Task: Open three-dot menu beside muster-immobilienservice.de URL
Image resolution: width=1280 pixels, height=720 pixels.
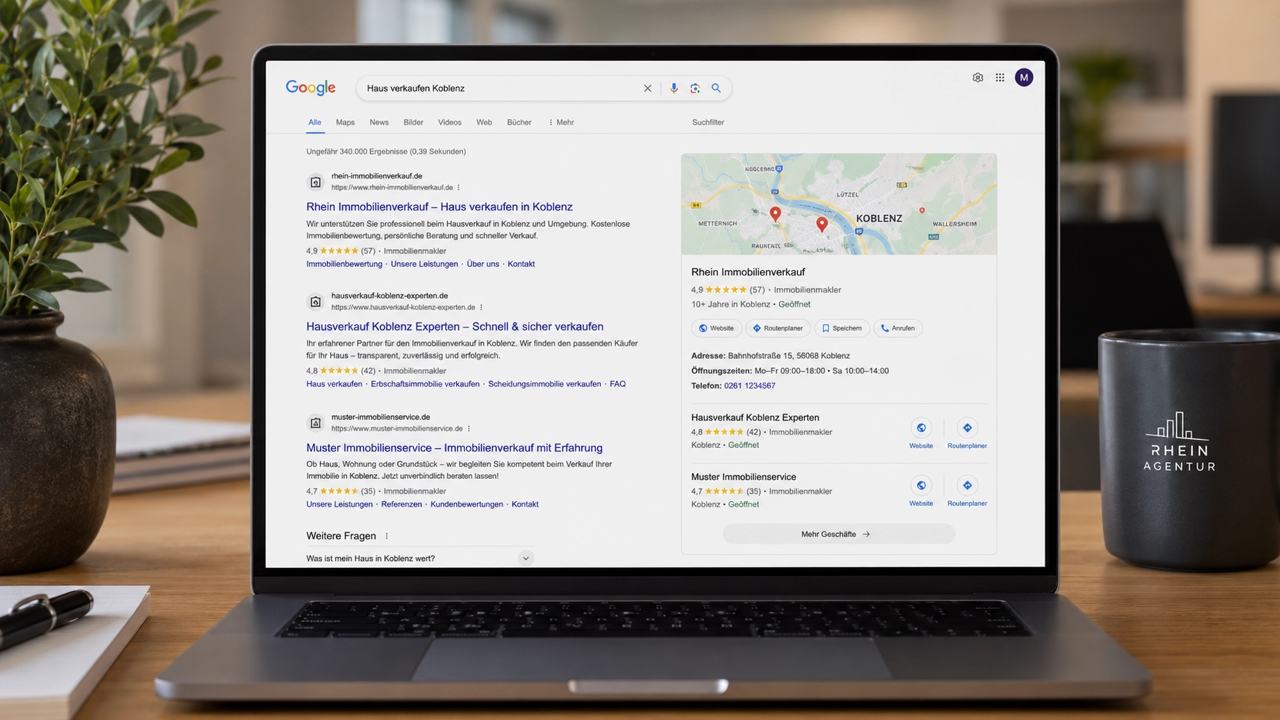Action: pos(468,428)
